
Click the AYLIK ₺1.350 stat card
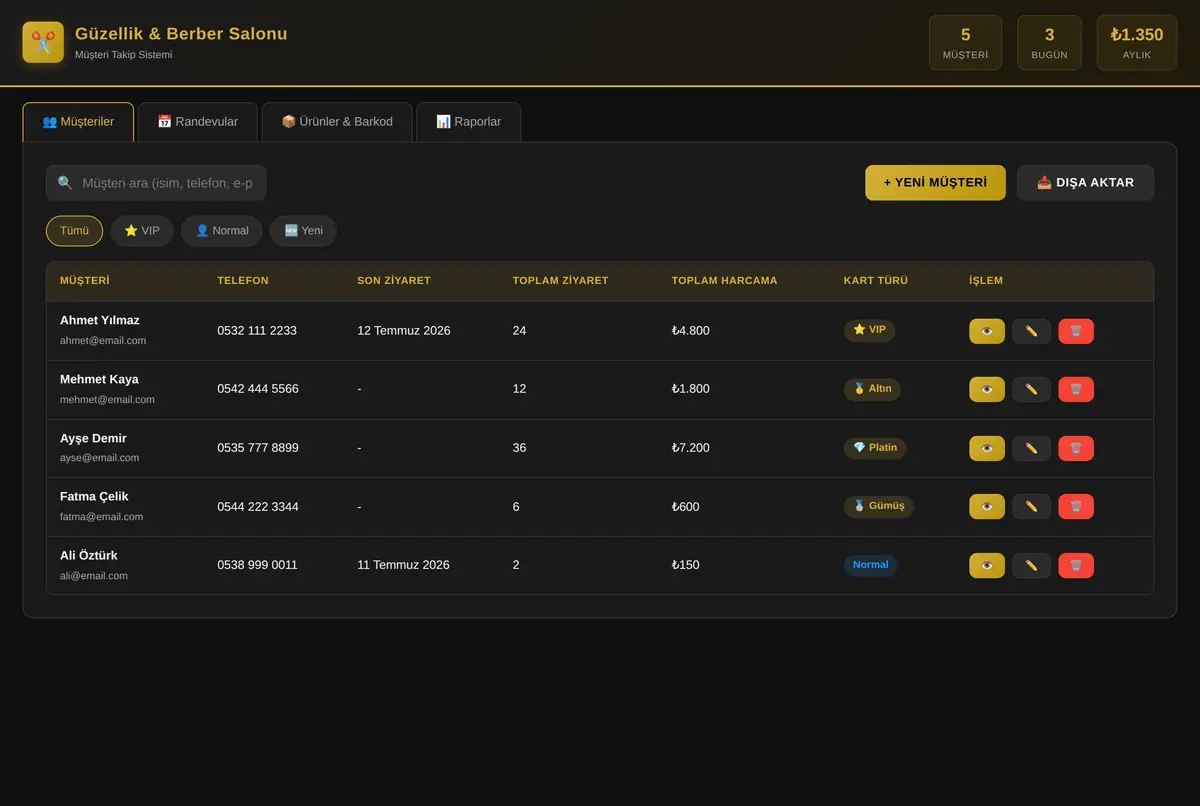coord(1137,43)
